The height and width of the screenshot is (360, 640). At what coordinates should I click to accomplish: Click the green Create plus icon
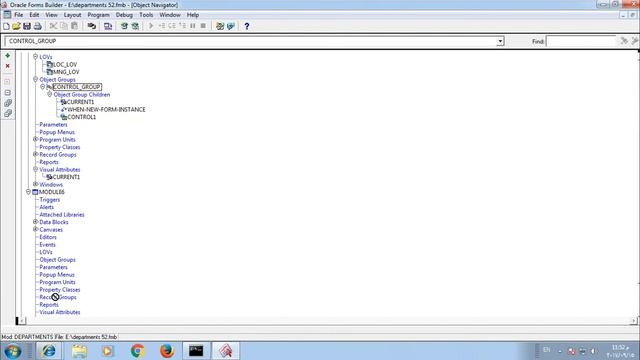pos(7,56)
